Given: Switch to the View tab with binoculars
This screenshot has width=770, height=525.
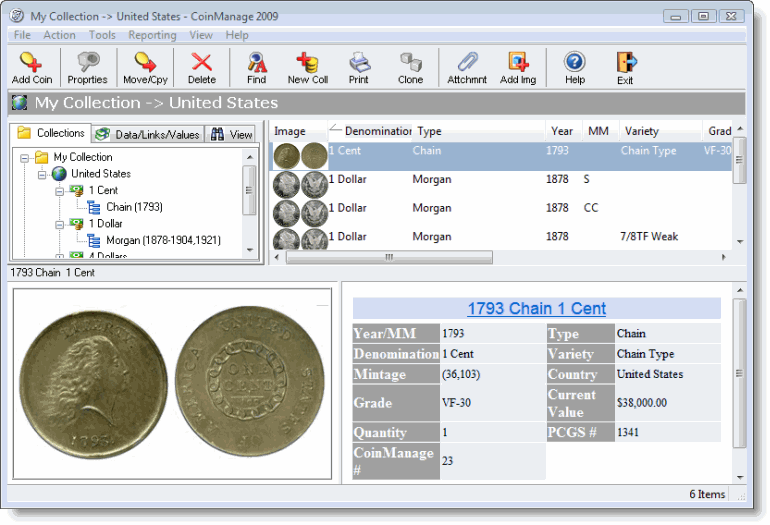Looking at the screenshot, I should coord(231,134).
